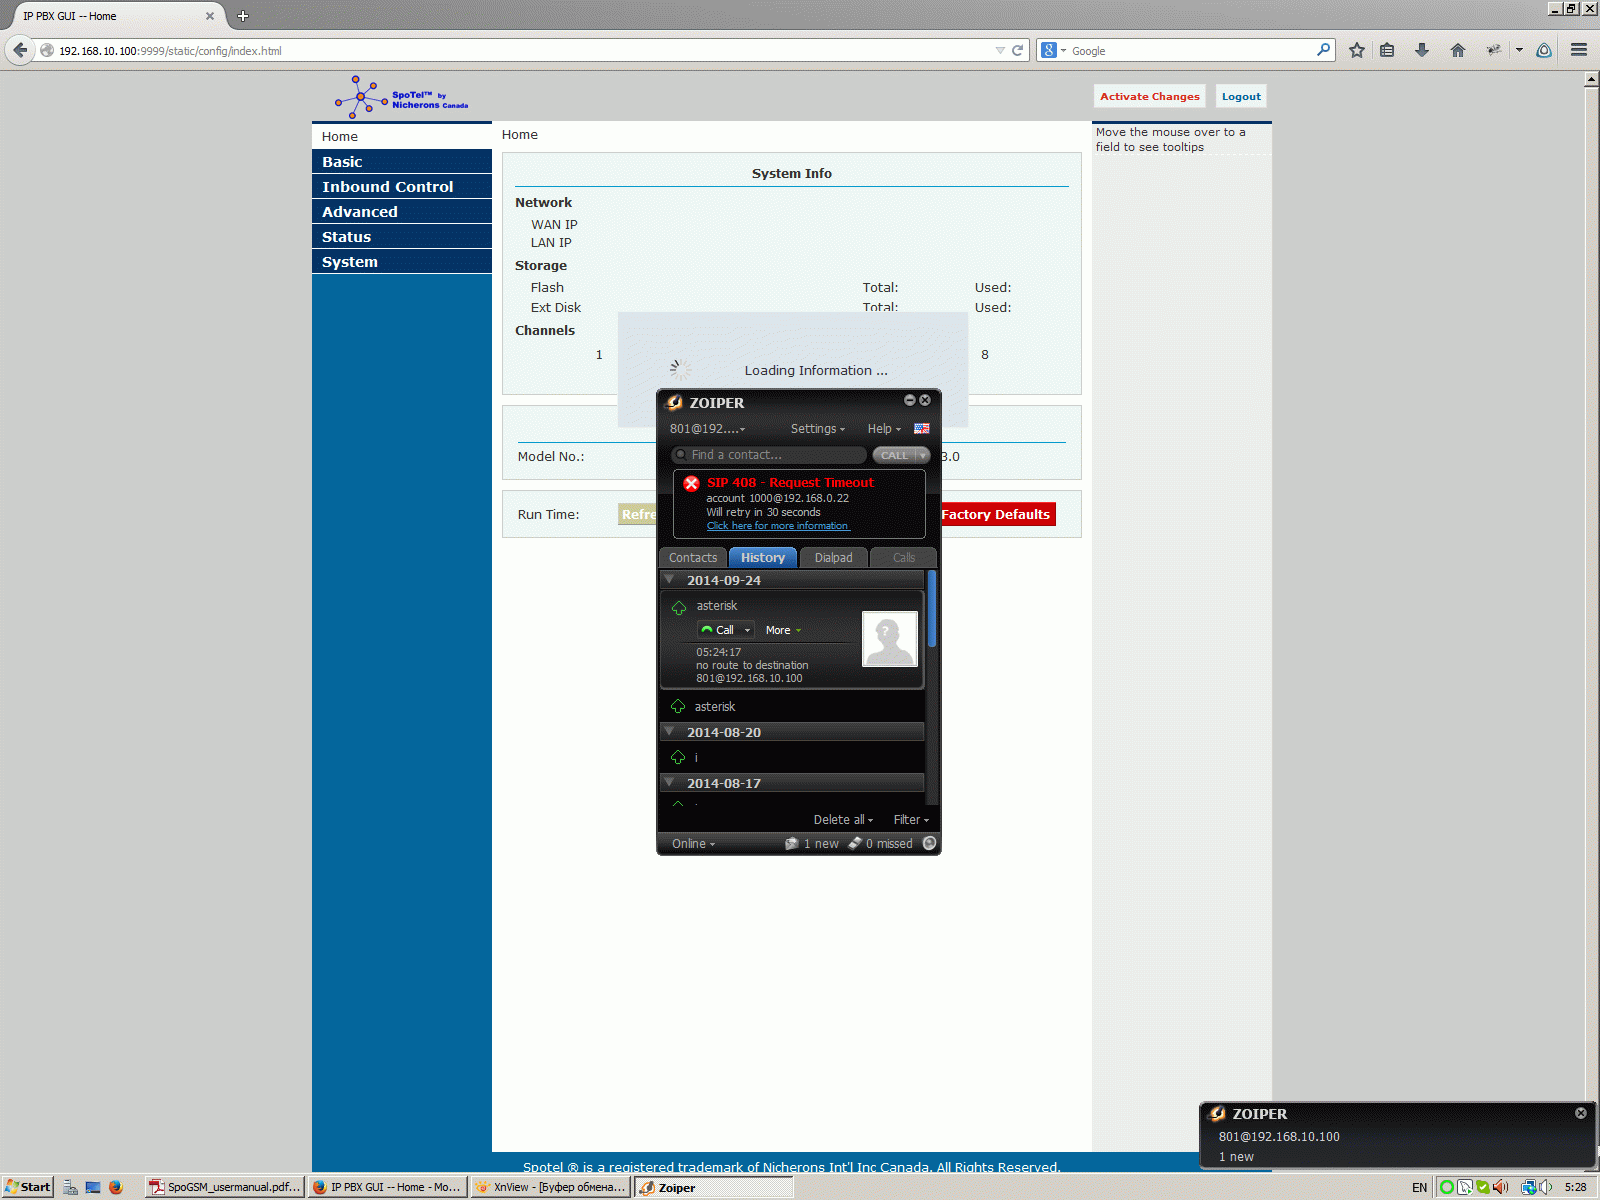Click the Logout button
1600x1200 pixels.
pos(1241,97)
